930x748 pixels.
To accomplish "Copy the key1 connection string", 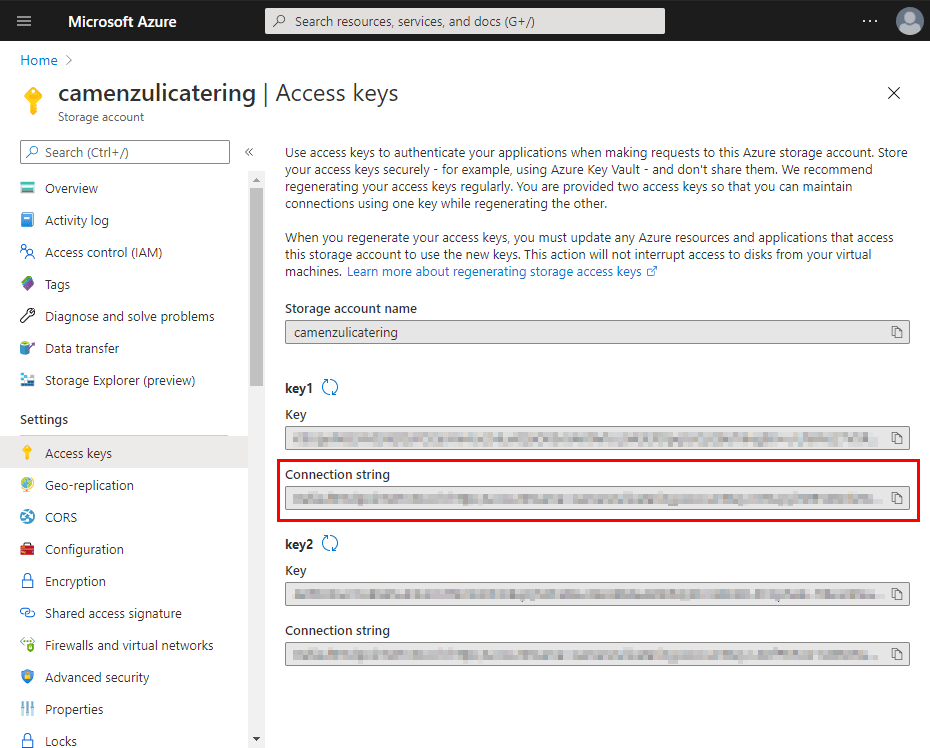I will coord(896,495).
